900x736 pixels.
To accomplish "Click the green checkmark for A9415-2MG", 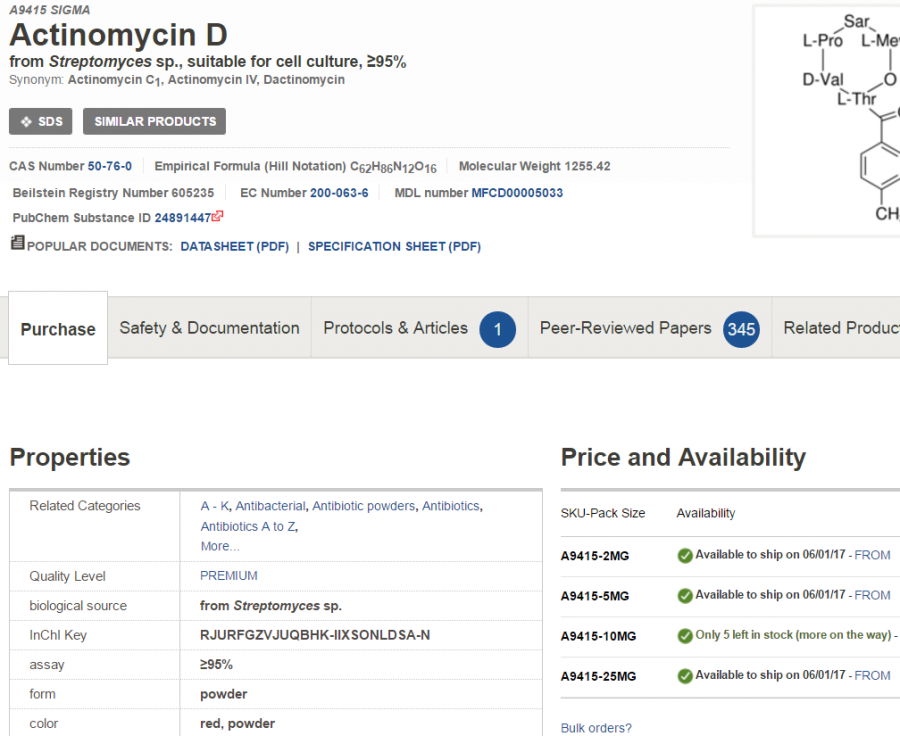I will pos(685,556).
